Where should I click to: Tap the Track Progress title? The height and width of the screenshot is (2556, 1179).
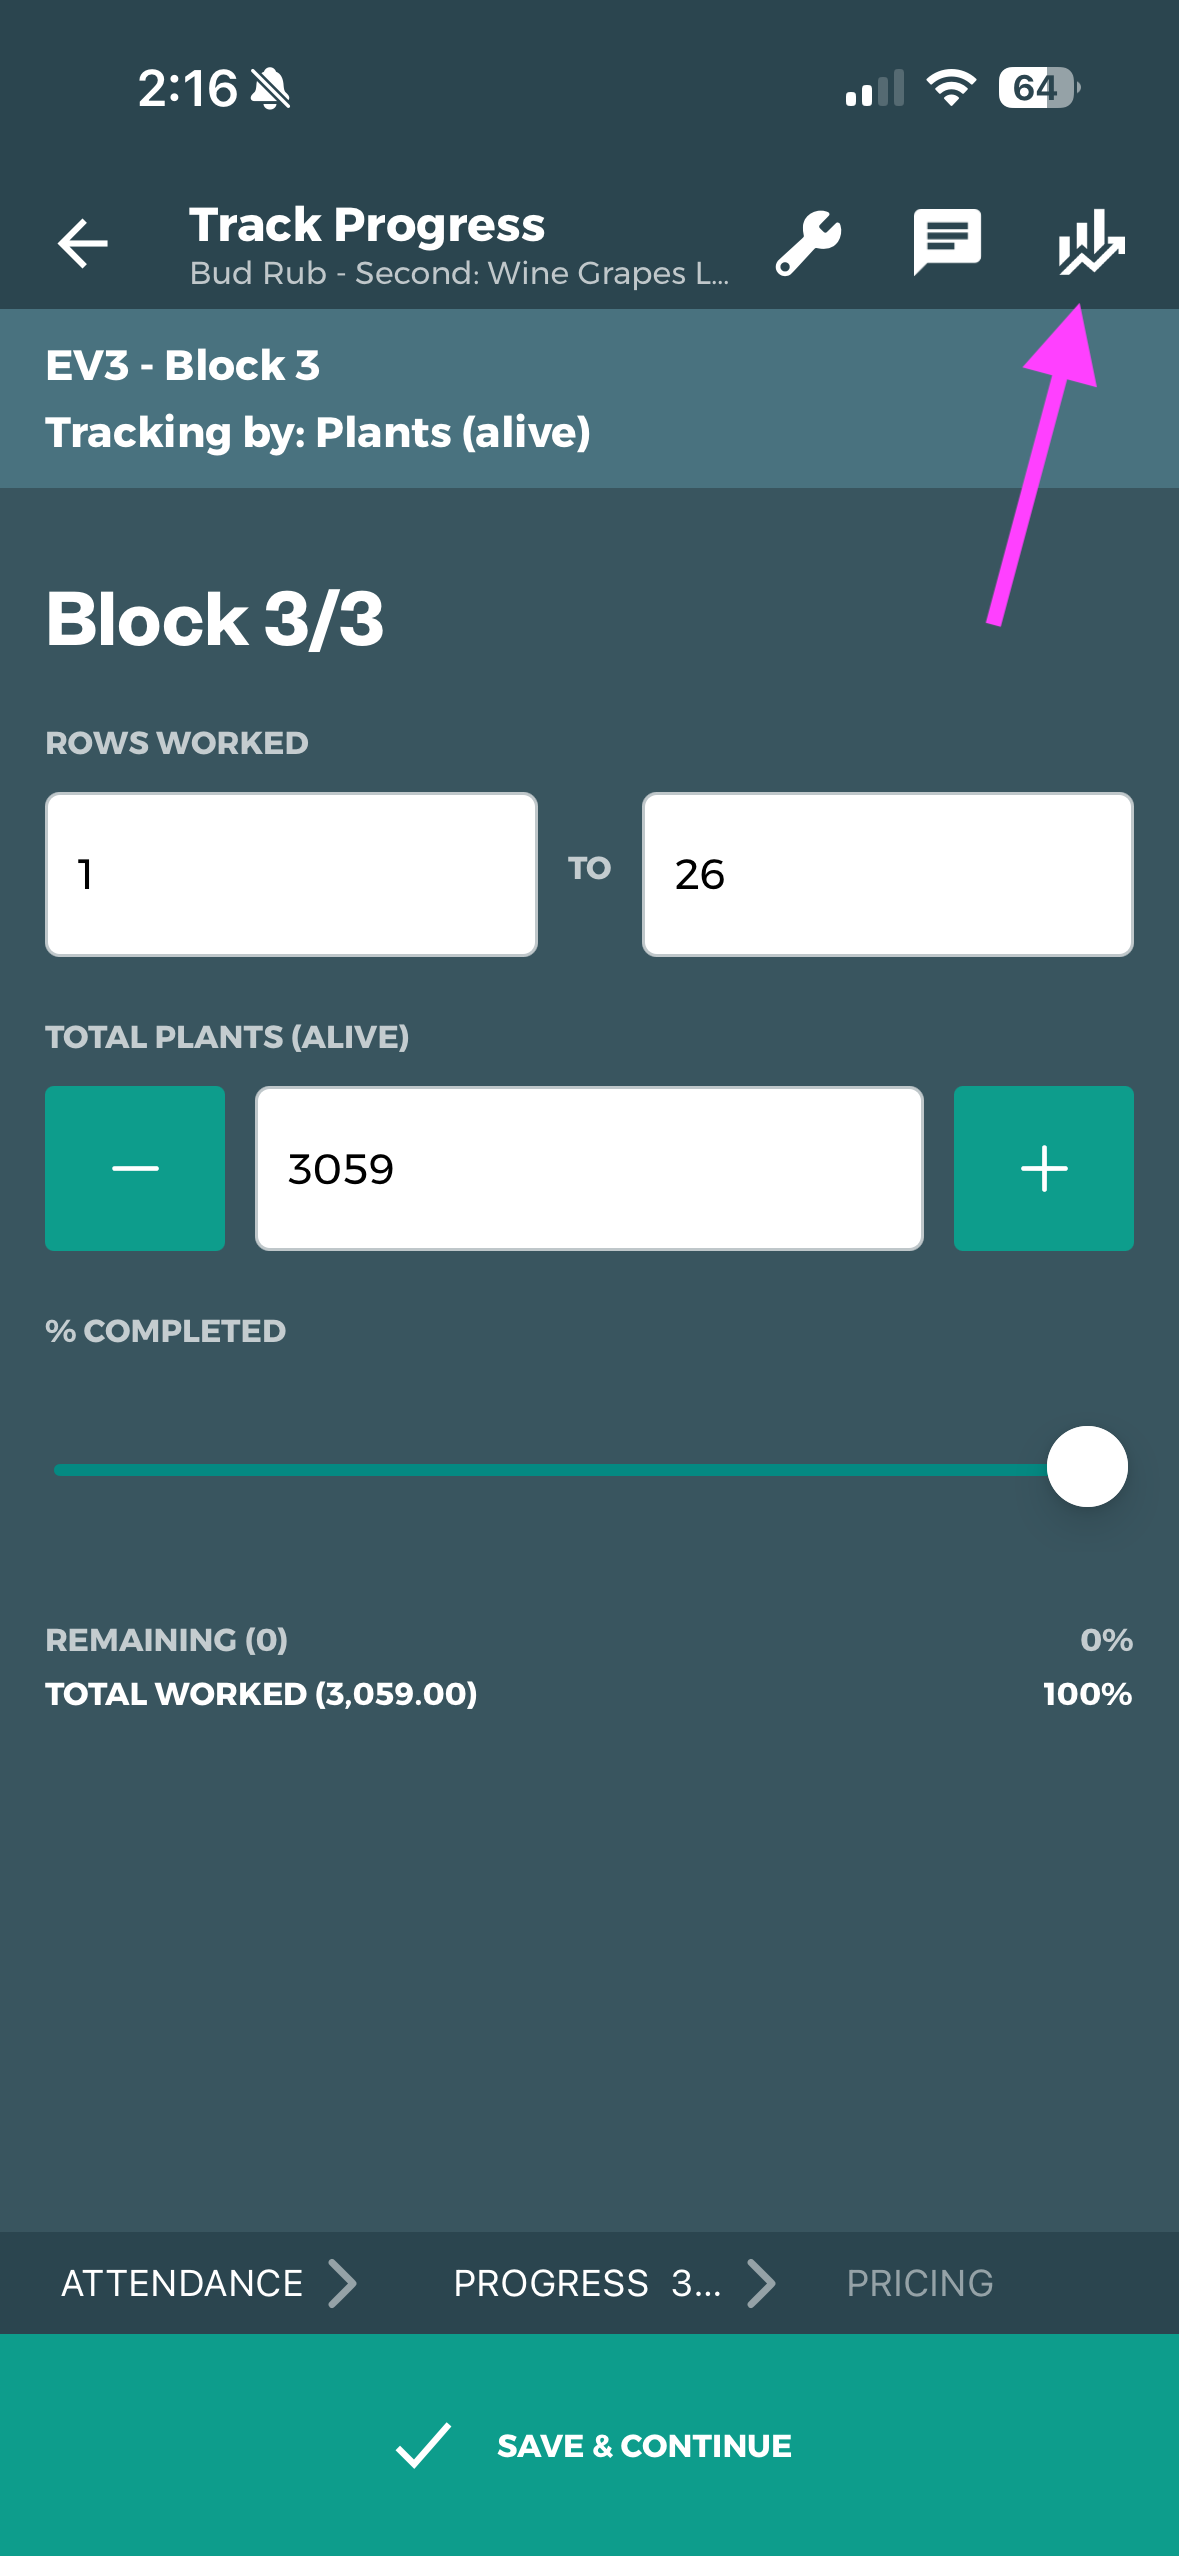point(367,224)
